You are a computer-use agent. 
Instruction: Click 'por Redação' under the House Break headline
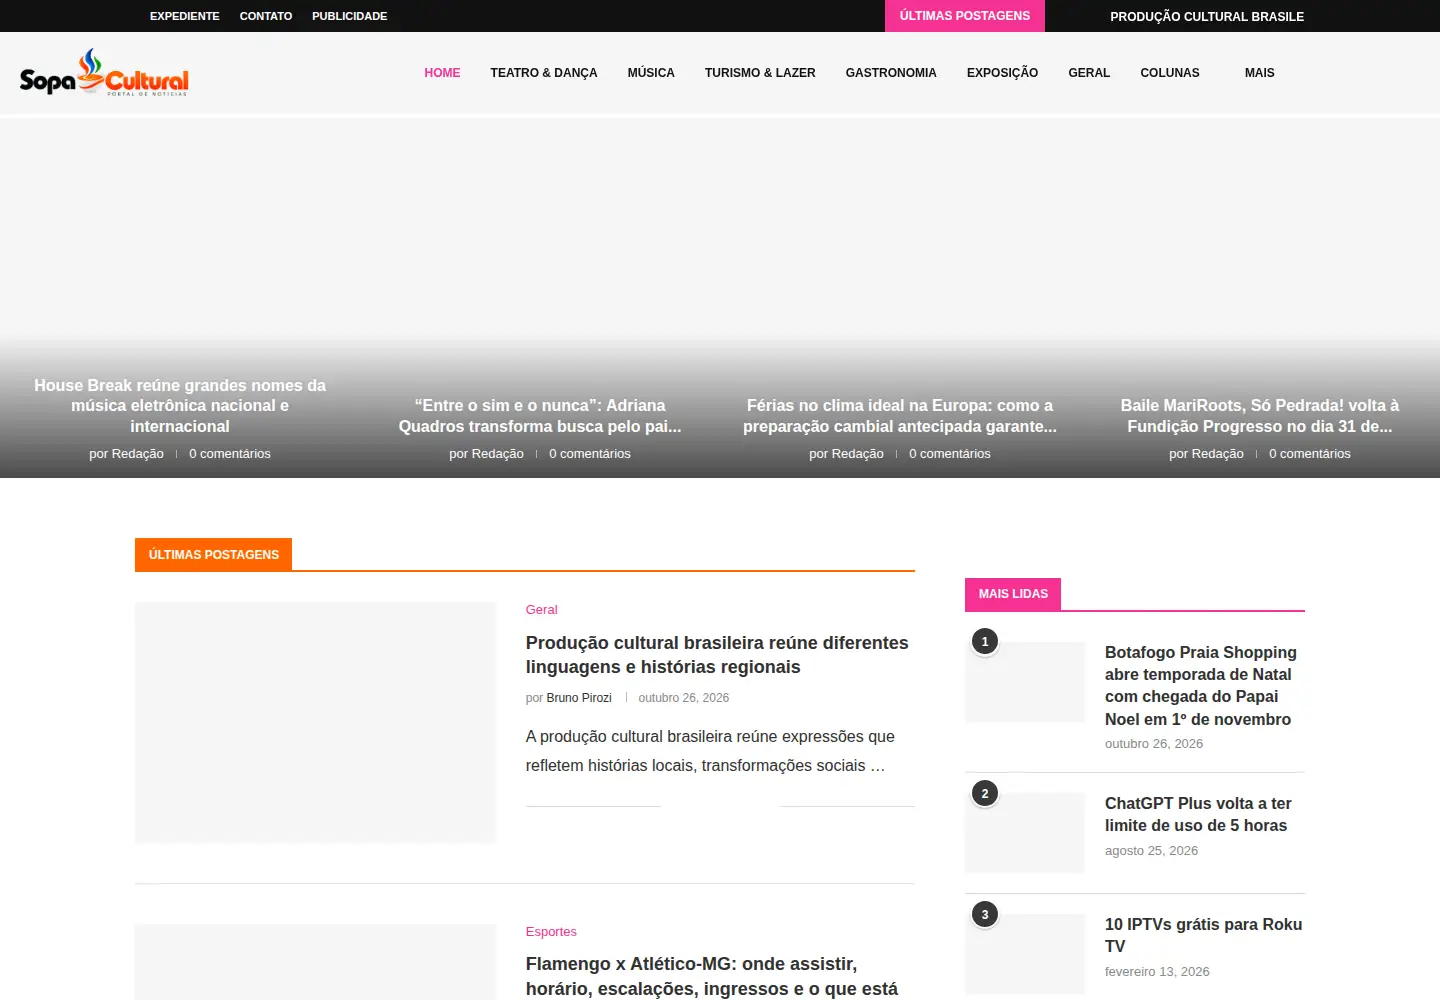(x=126, y=454)
